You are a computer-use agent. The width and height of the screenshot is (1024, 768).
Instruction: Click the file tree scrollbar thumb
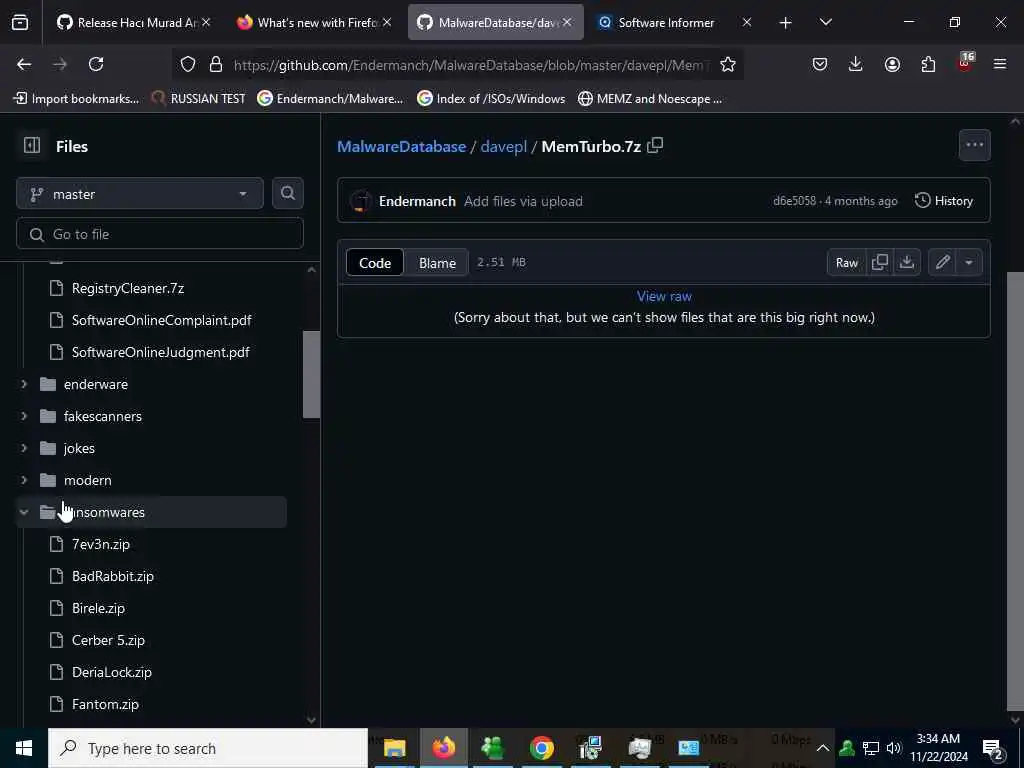coord(312,374)
